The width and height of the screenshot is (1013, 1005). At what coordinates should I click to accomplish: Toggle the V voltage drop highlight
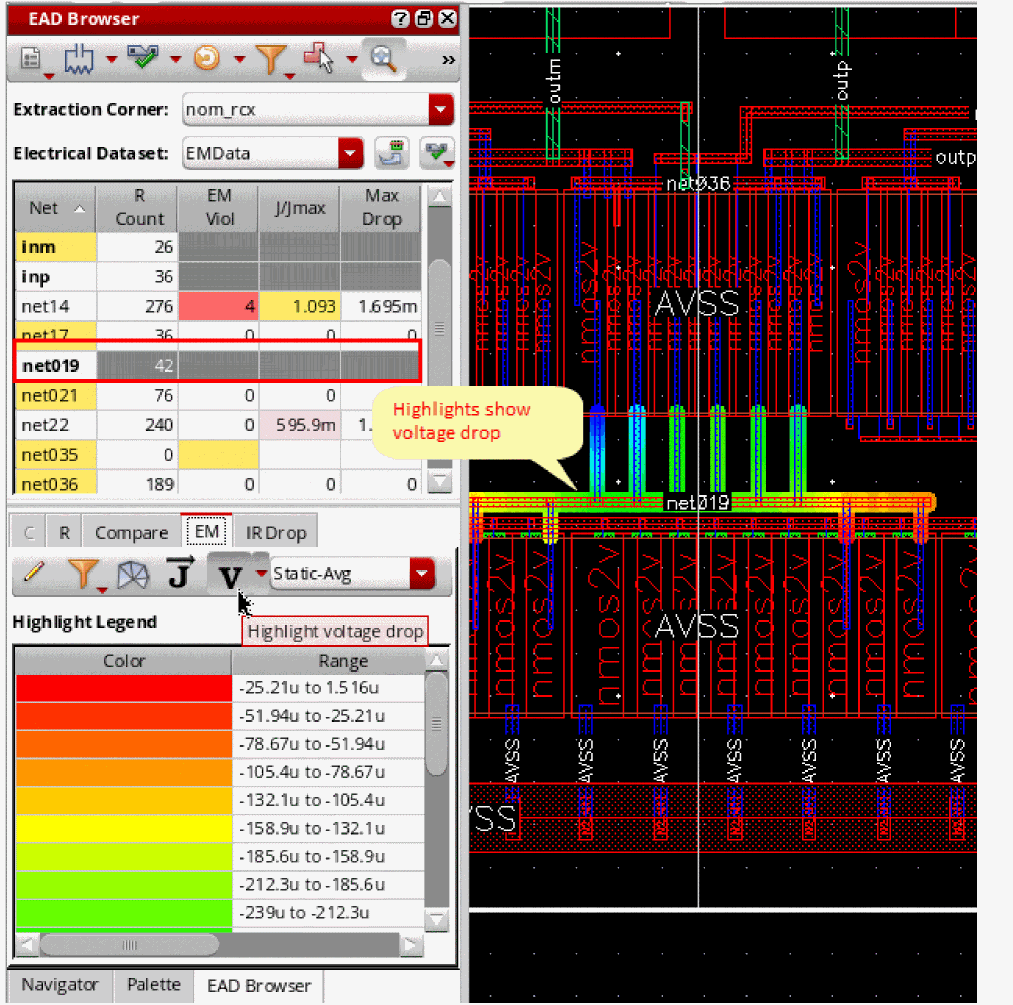point(230,575)
